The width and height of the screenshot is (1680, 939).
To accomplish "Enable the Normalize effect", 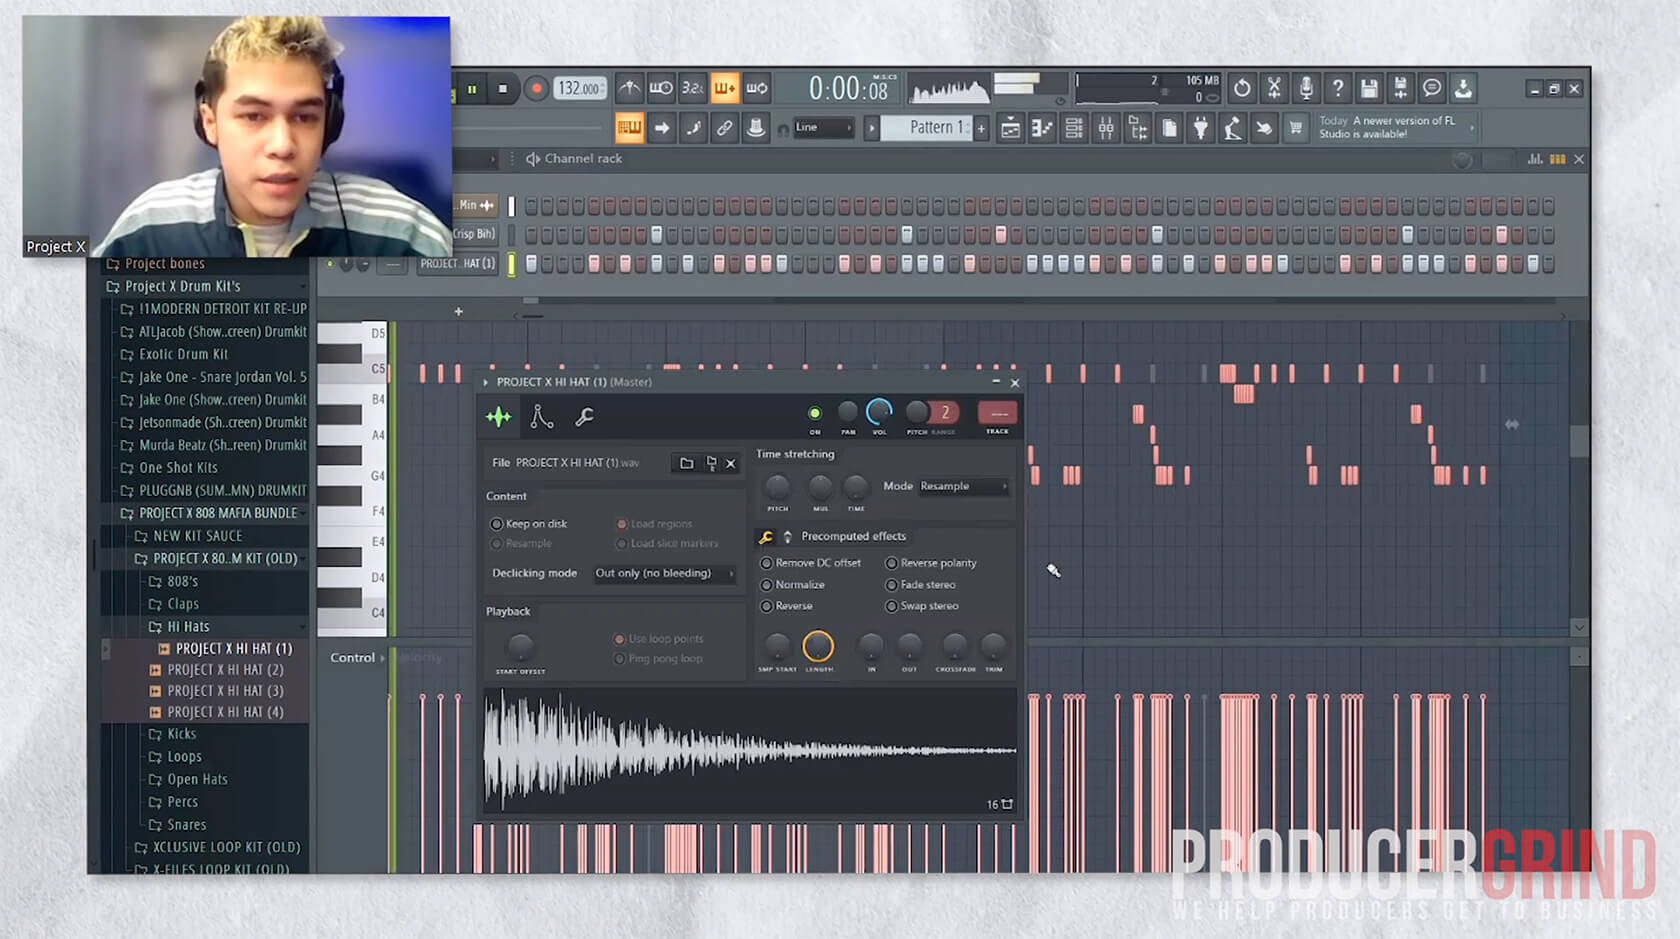I will pyautogui.click(x=793, y=585).
